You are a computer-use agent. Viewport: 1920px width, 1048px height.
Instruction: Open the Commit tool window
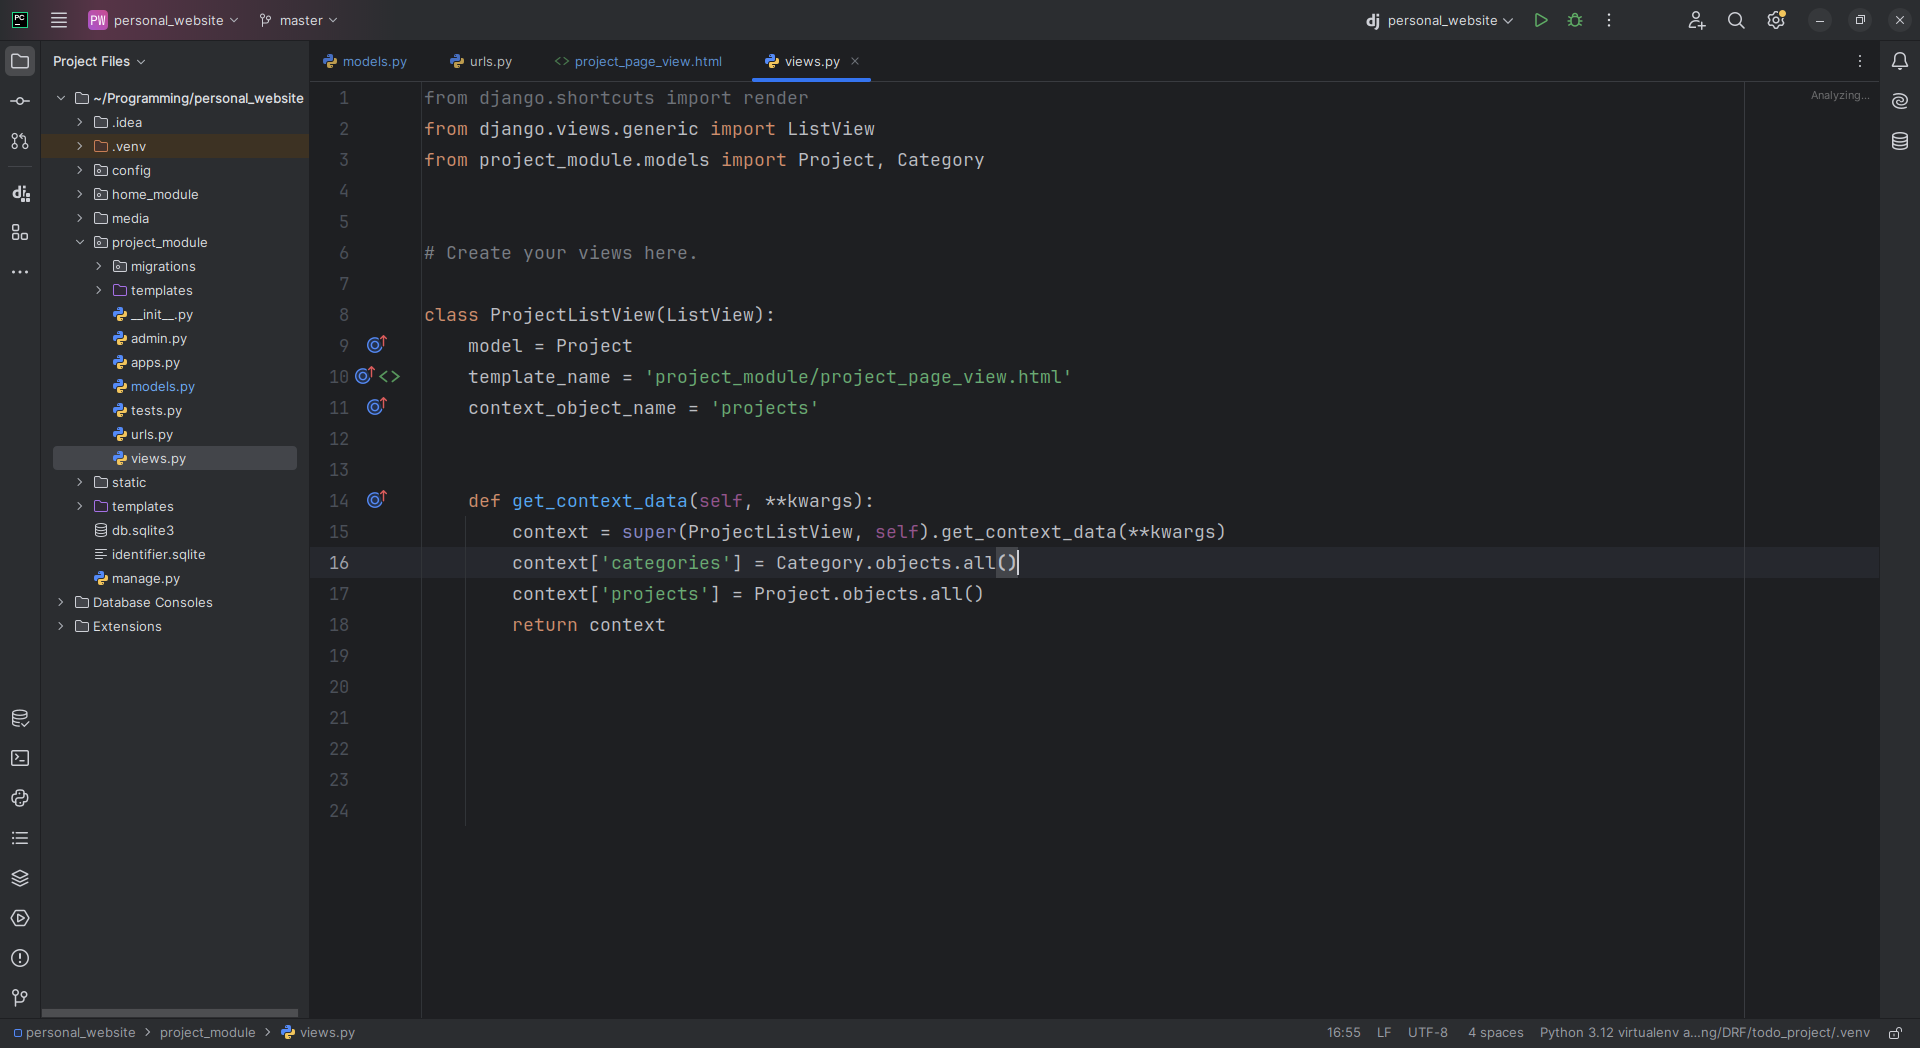click(20, 101)
